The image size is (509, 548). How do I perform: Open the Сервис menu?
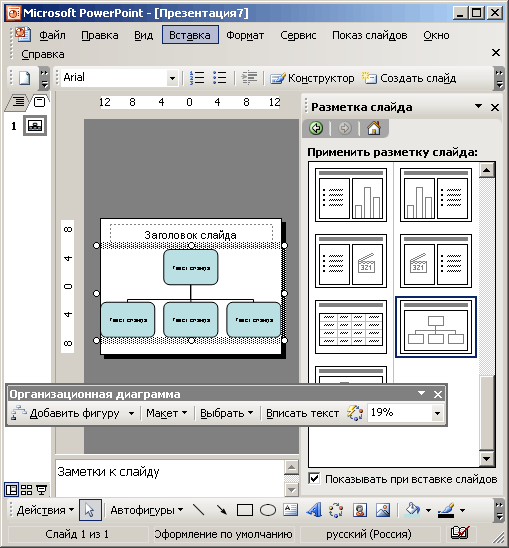point(298,35)
